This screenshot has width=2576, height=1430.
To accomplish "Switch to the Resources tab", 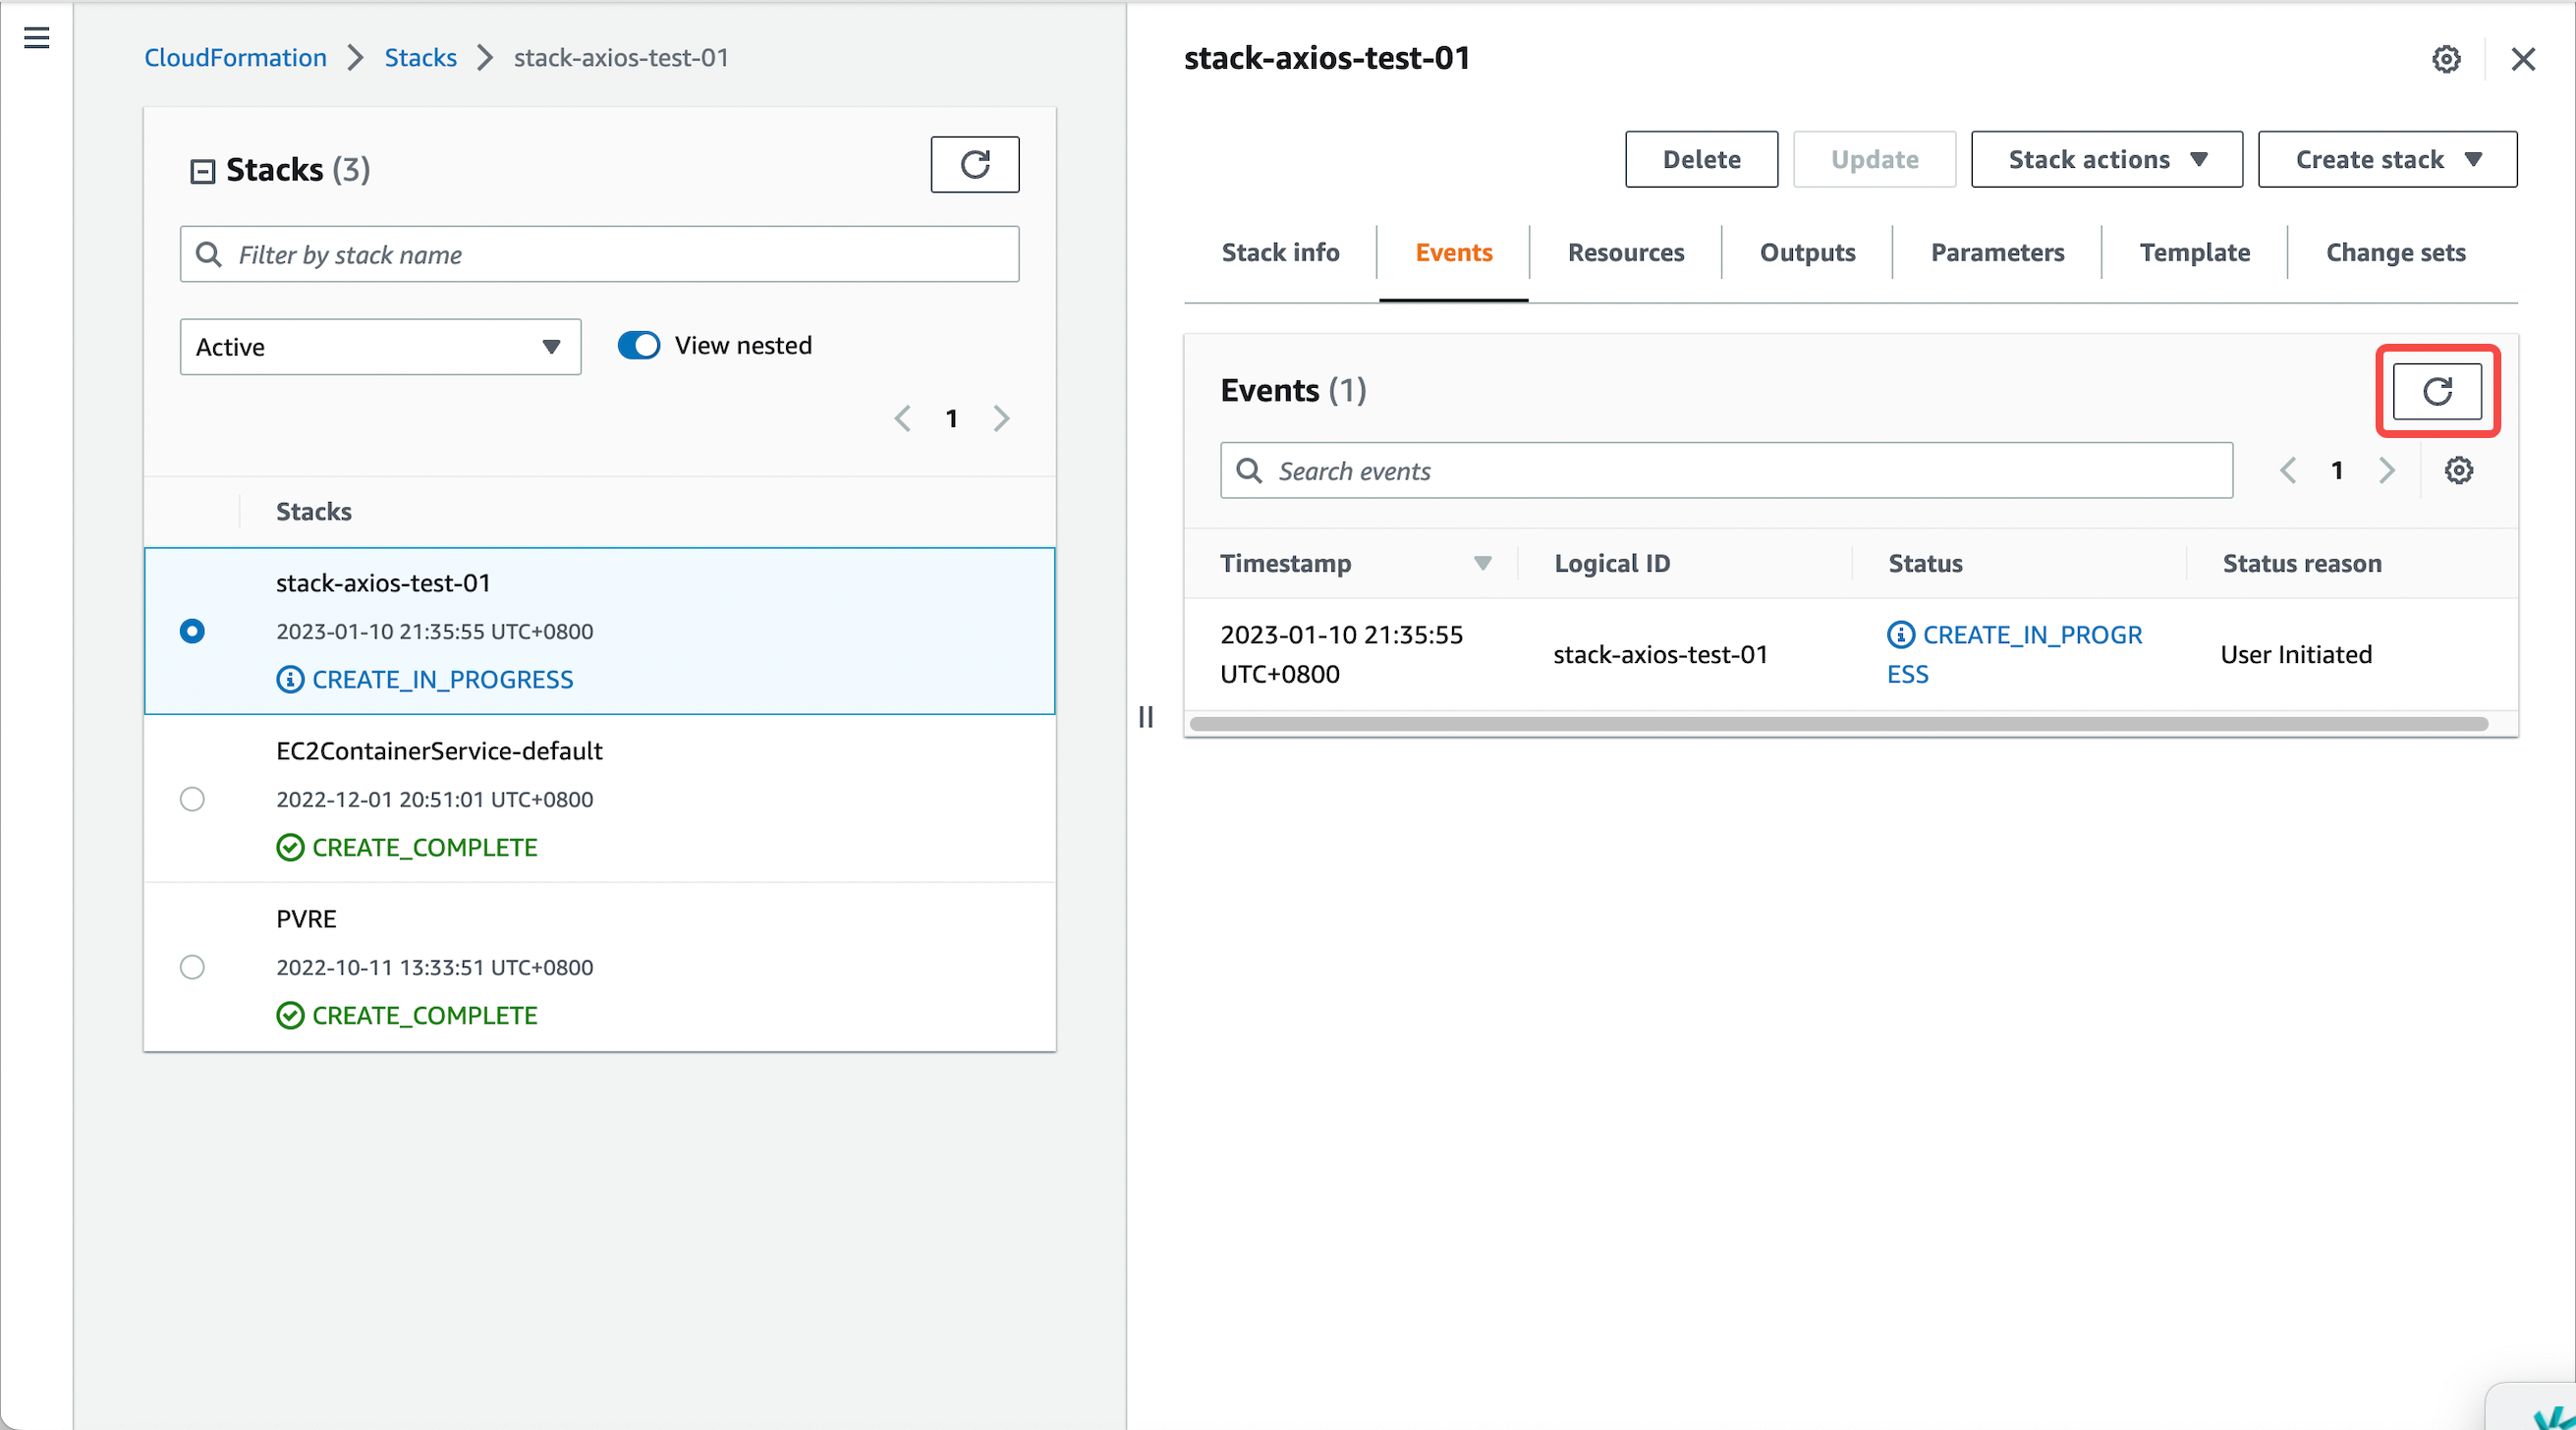I will 1626,253.
